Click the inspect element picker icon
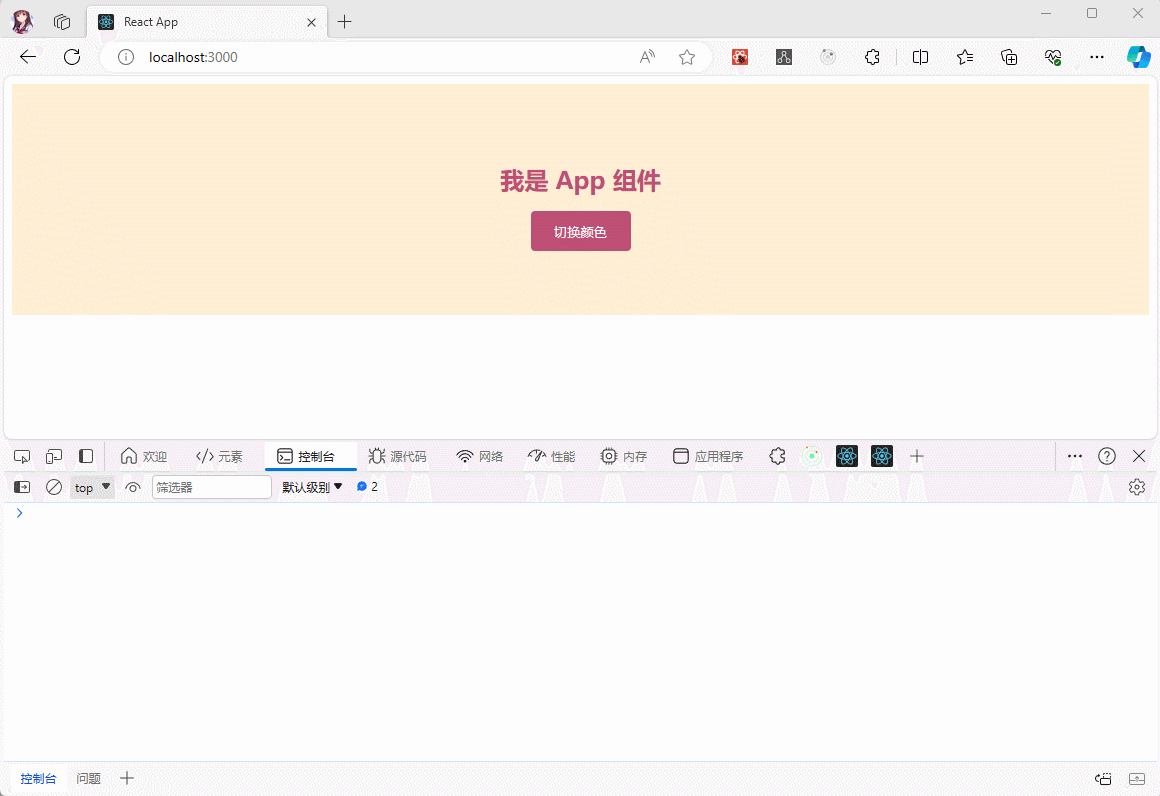1160x796 pixels. [22, 456]
